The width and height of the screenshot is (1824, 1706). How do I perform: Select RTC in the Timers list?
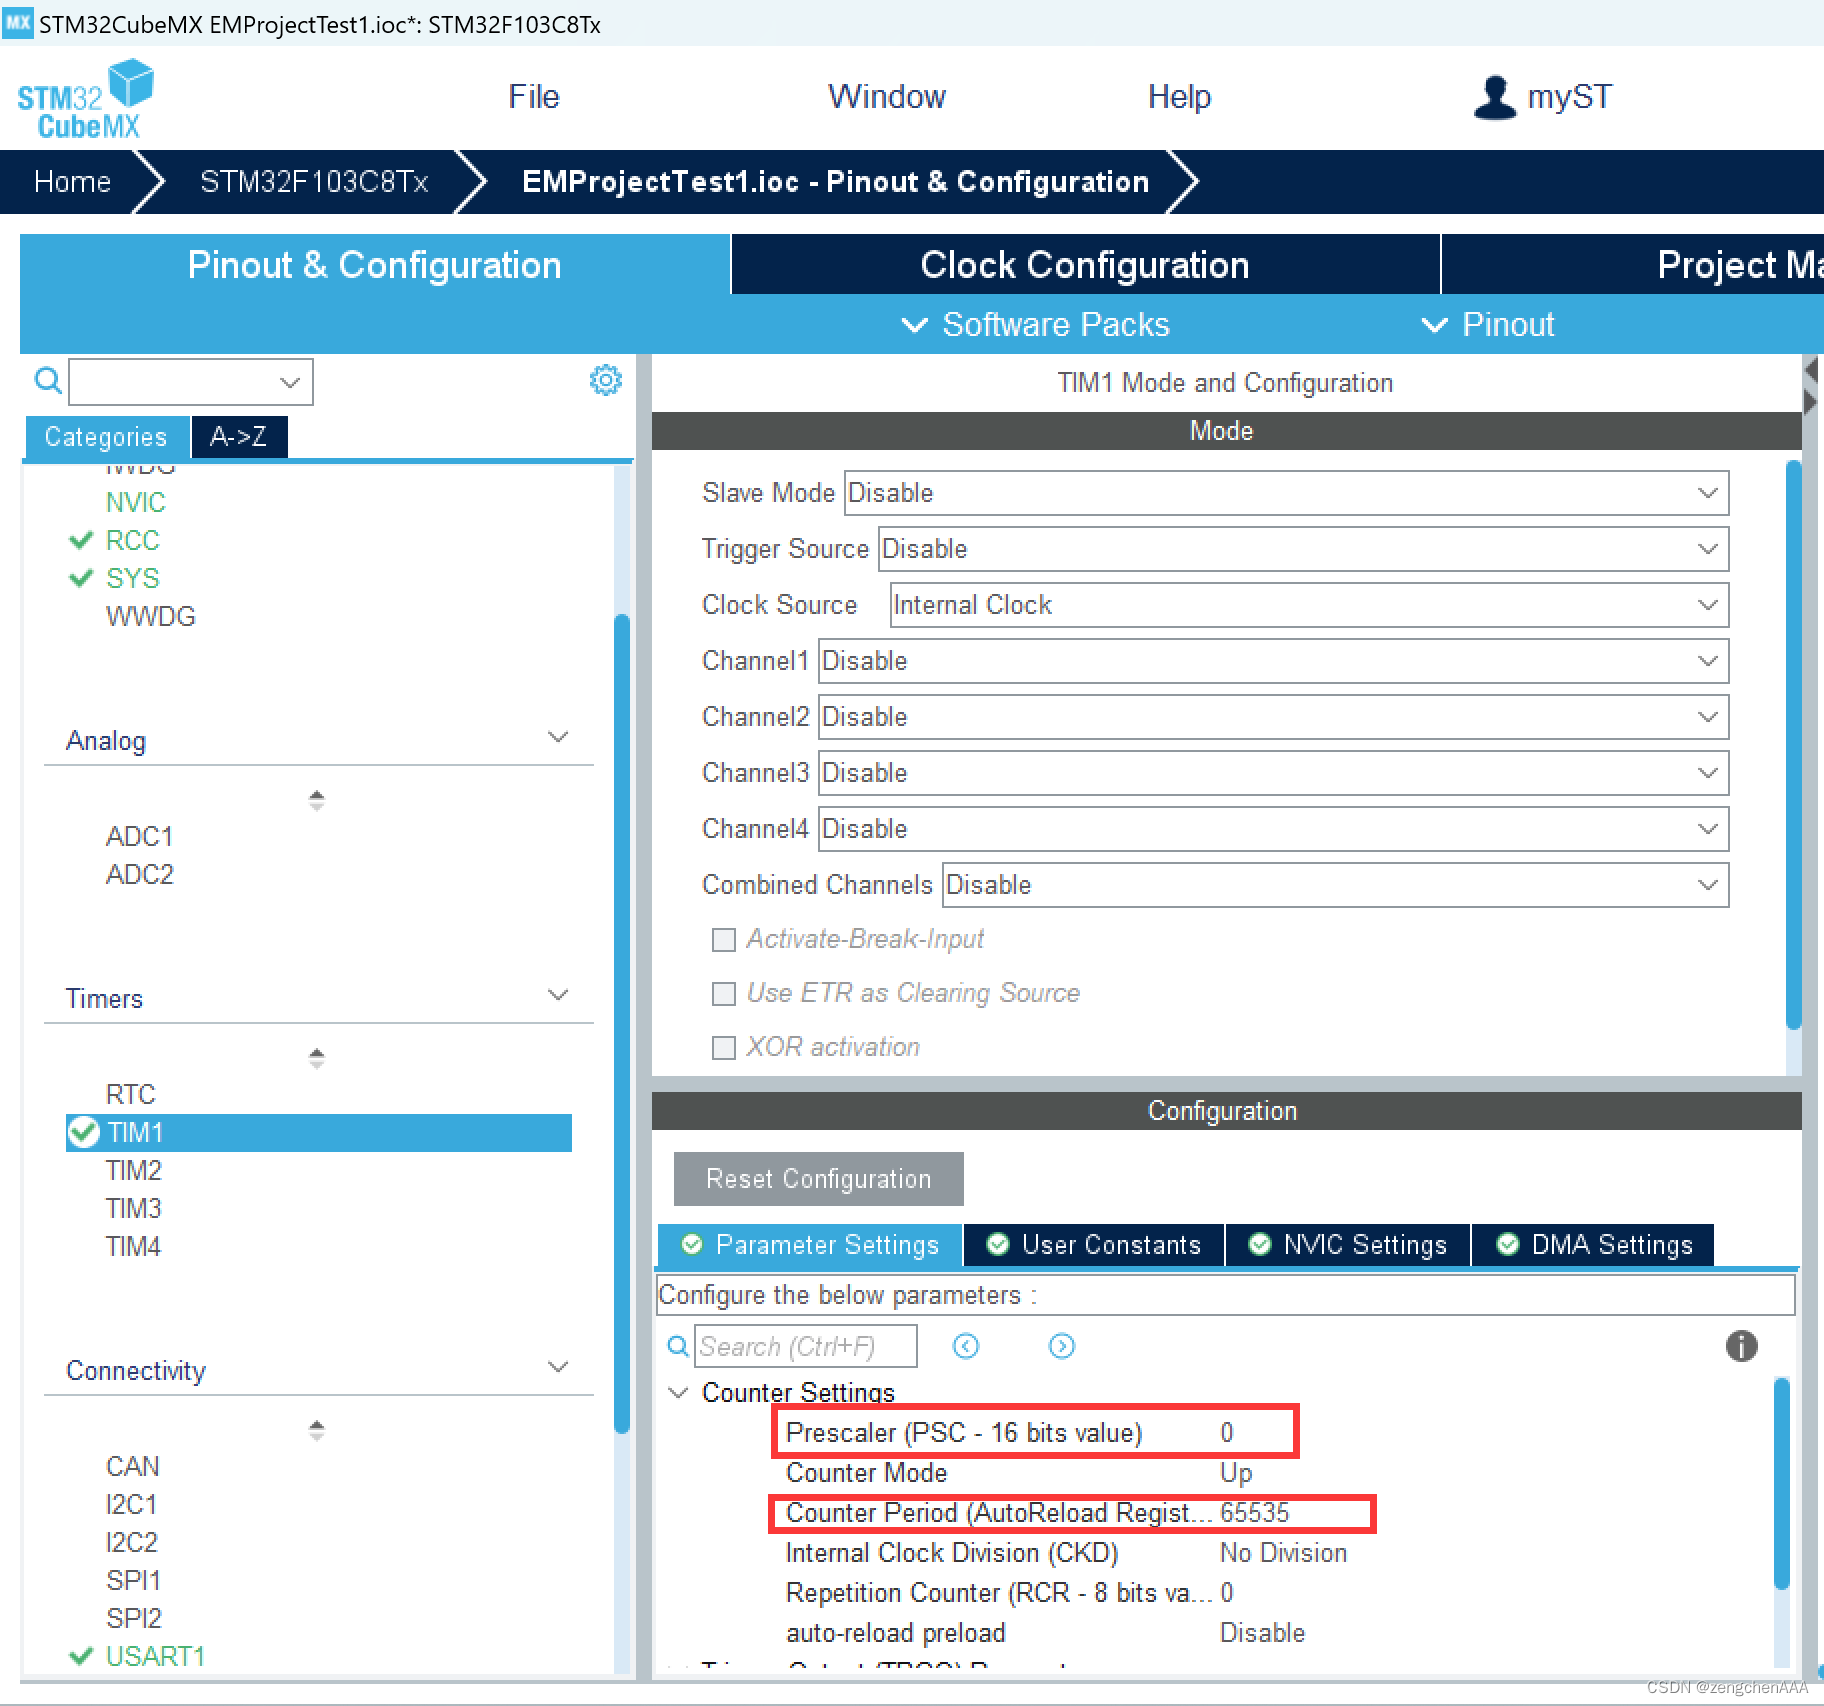tap(131, 1094)
